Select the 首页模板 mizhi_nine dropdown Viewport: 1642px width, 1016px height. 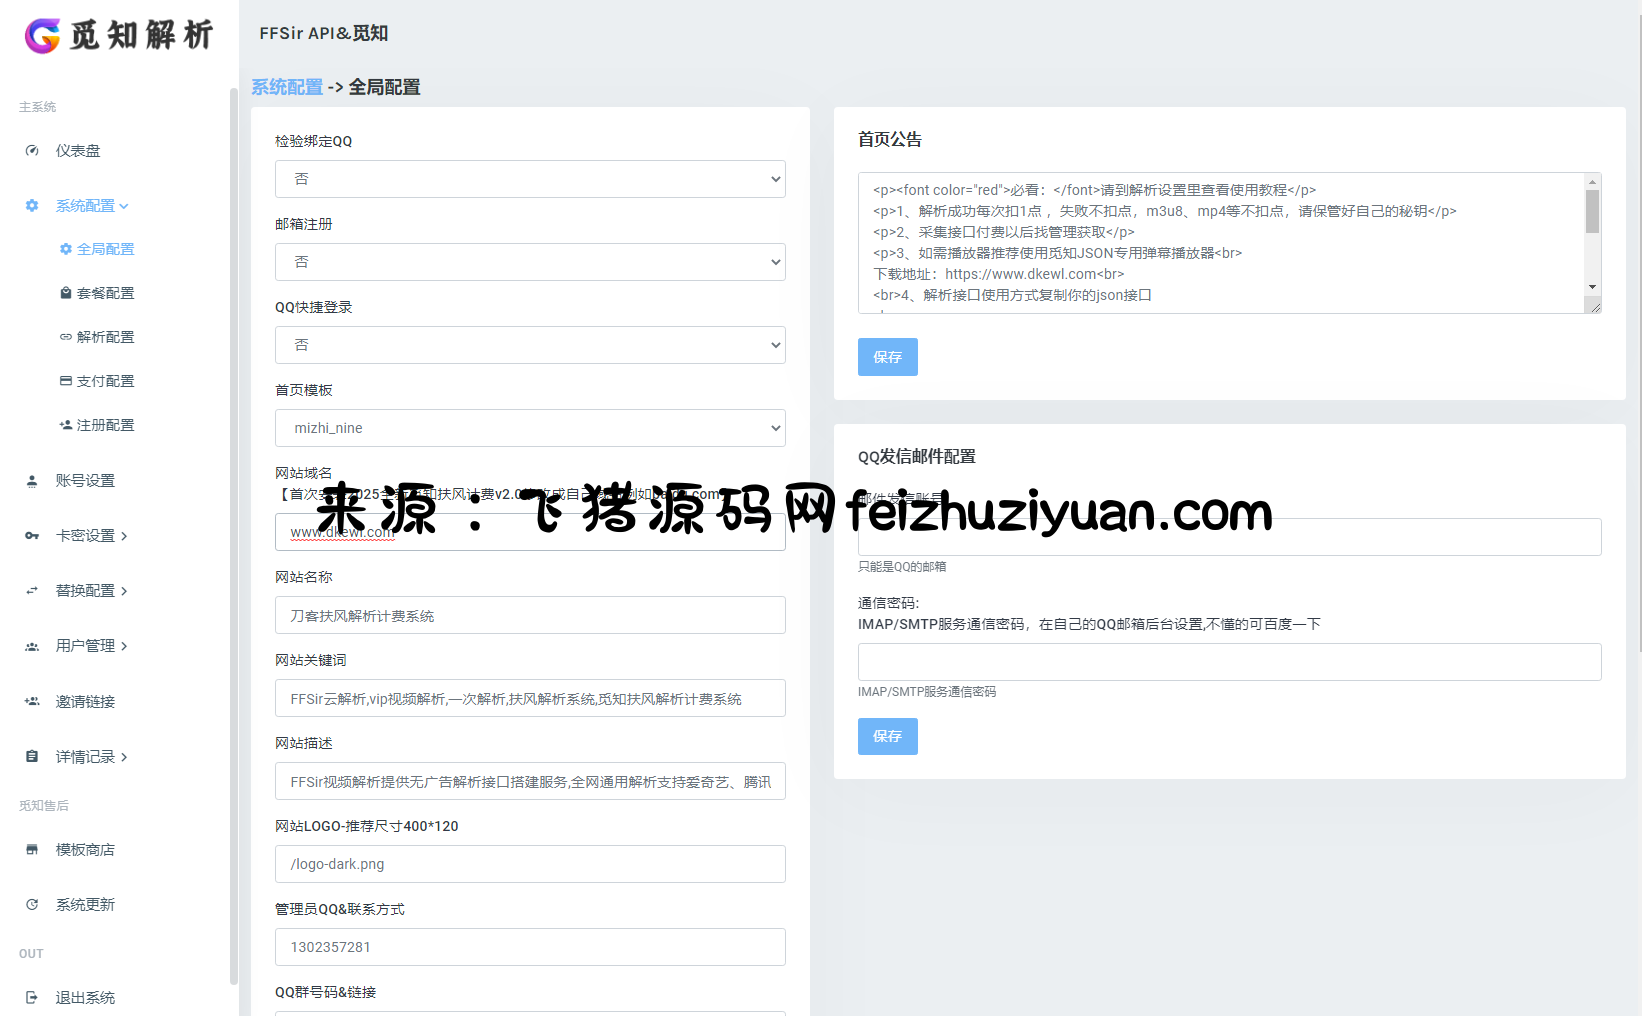click(530, 428)
